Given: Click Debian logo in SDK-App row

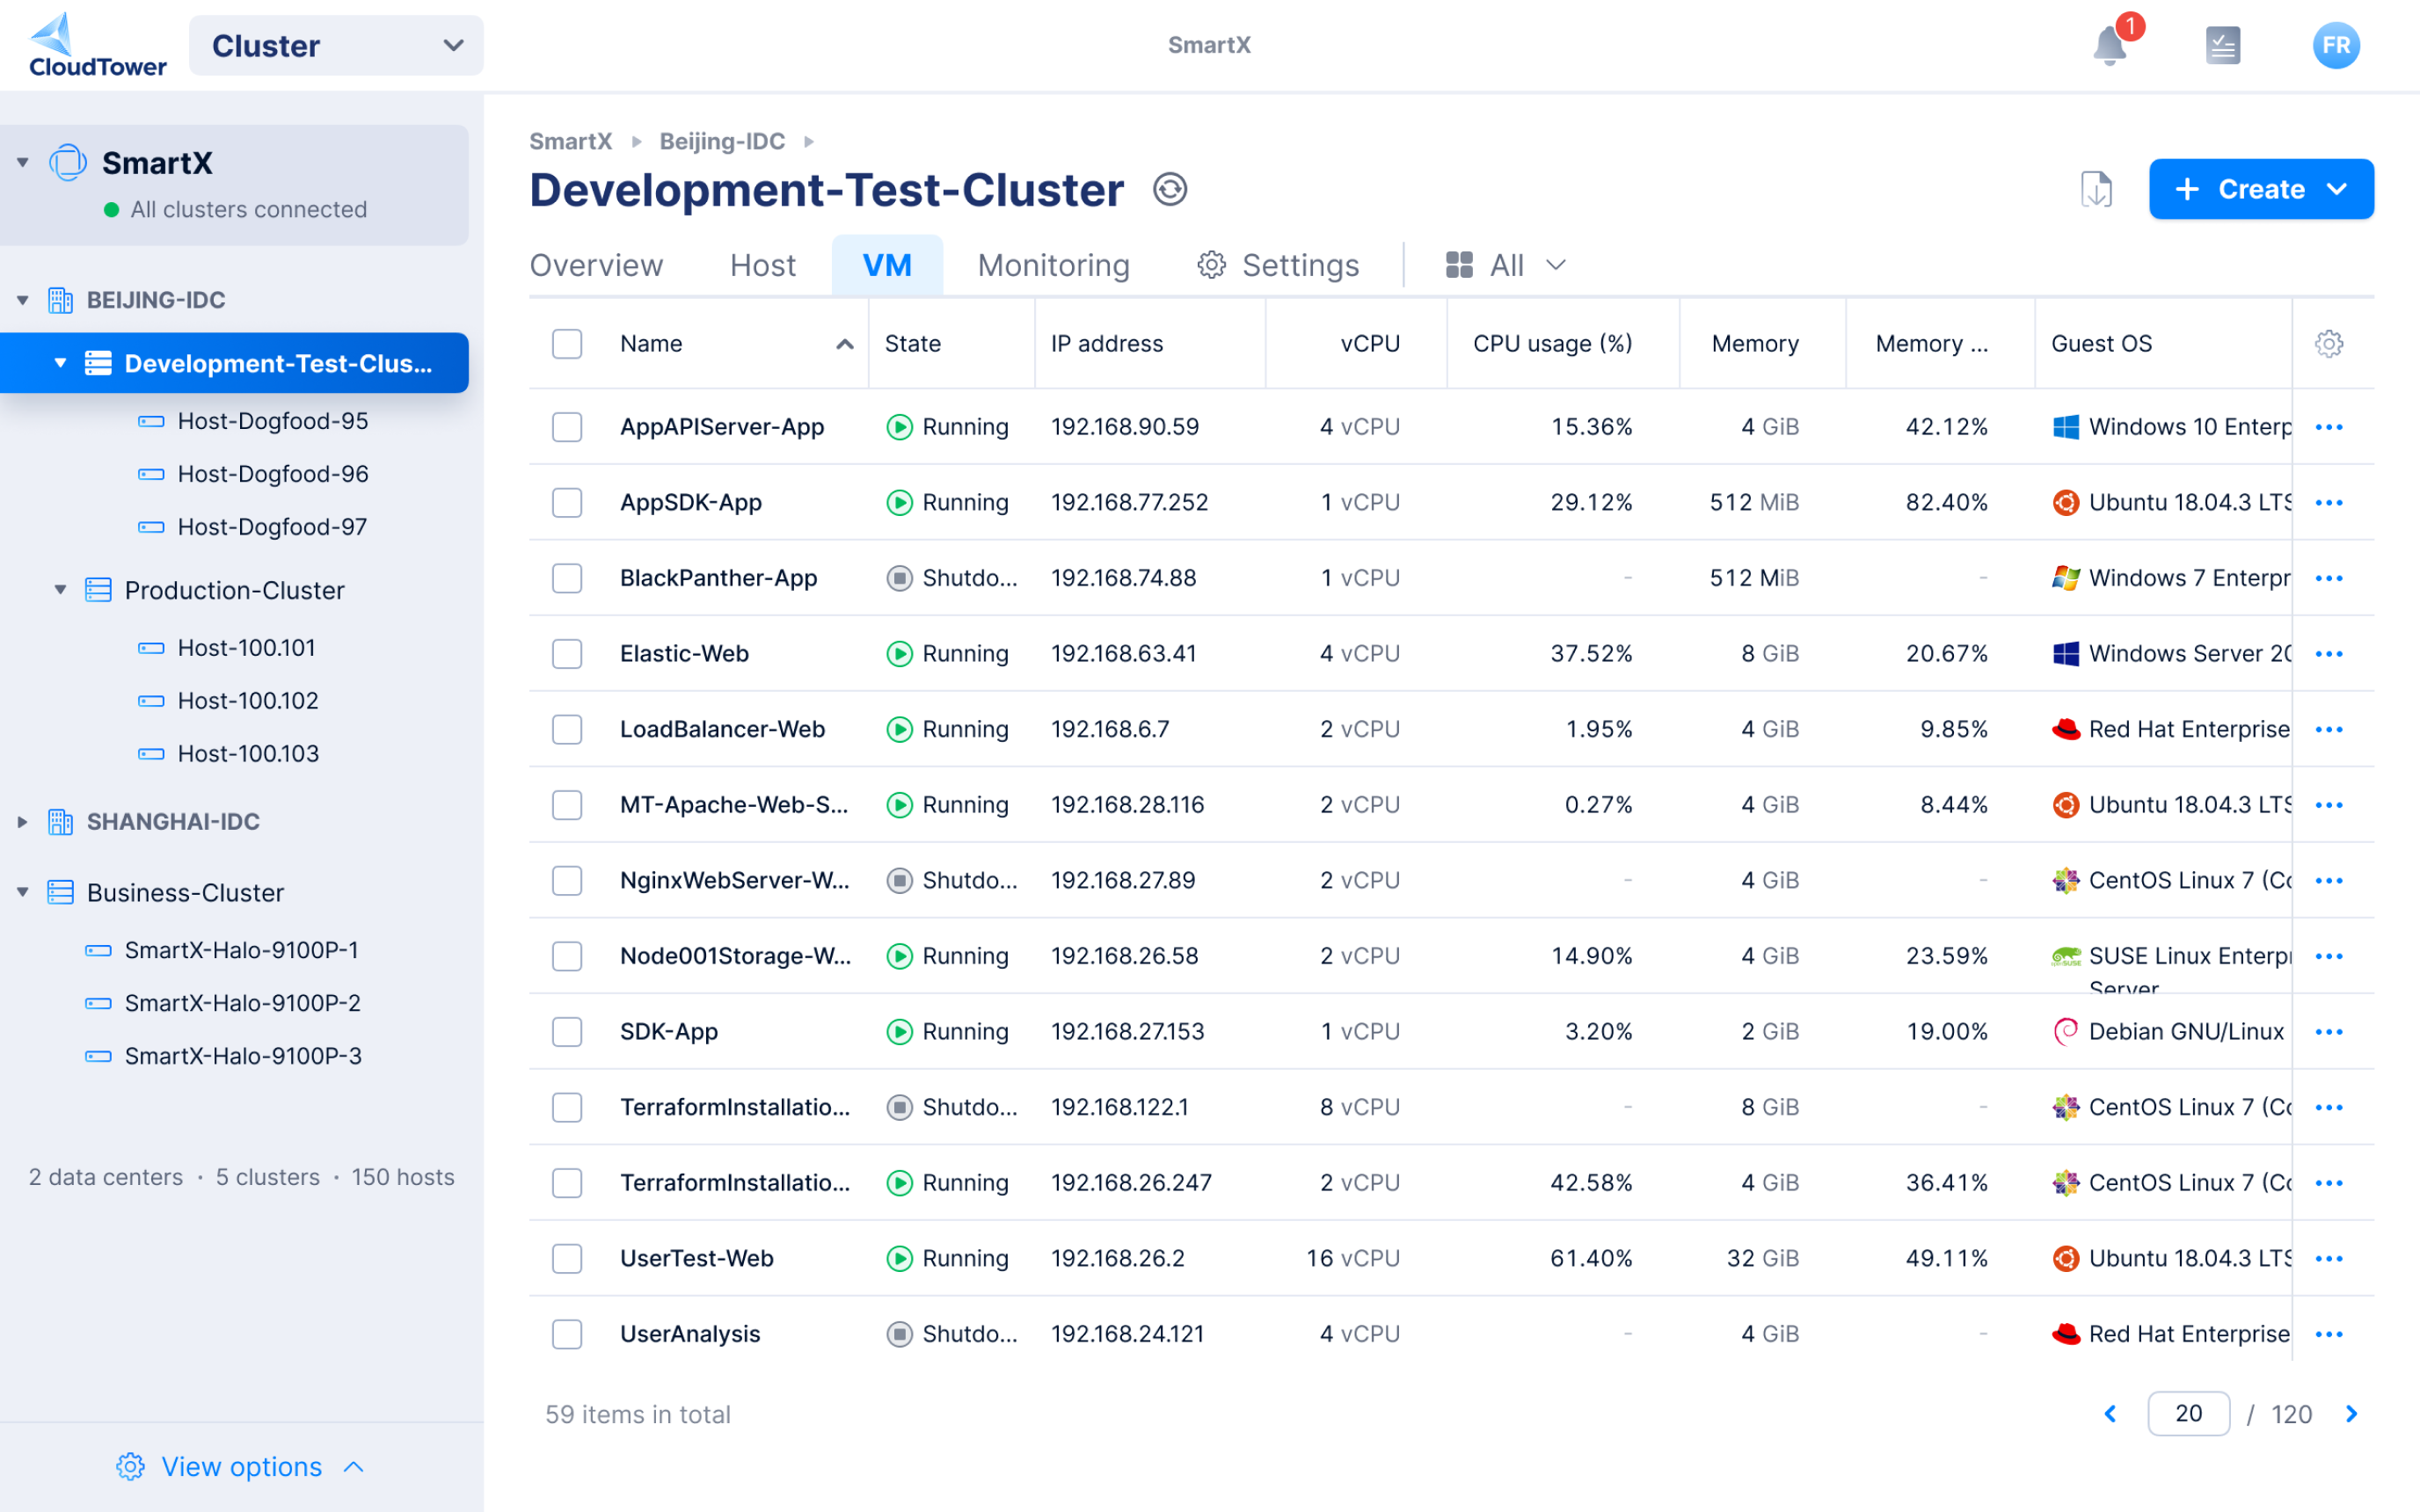Looking at the screenshot, I should 2065,1031.
